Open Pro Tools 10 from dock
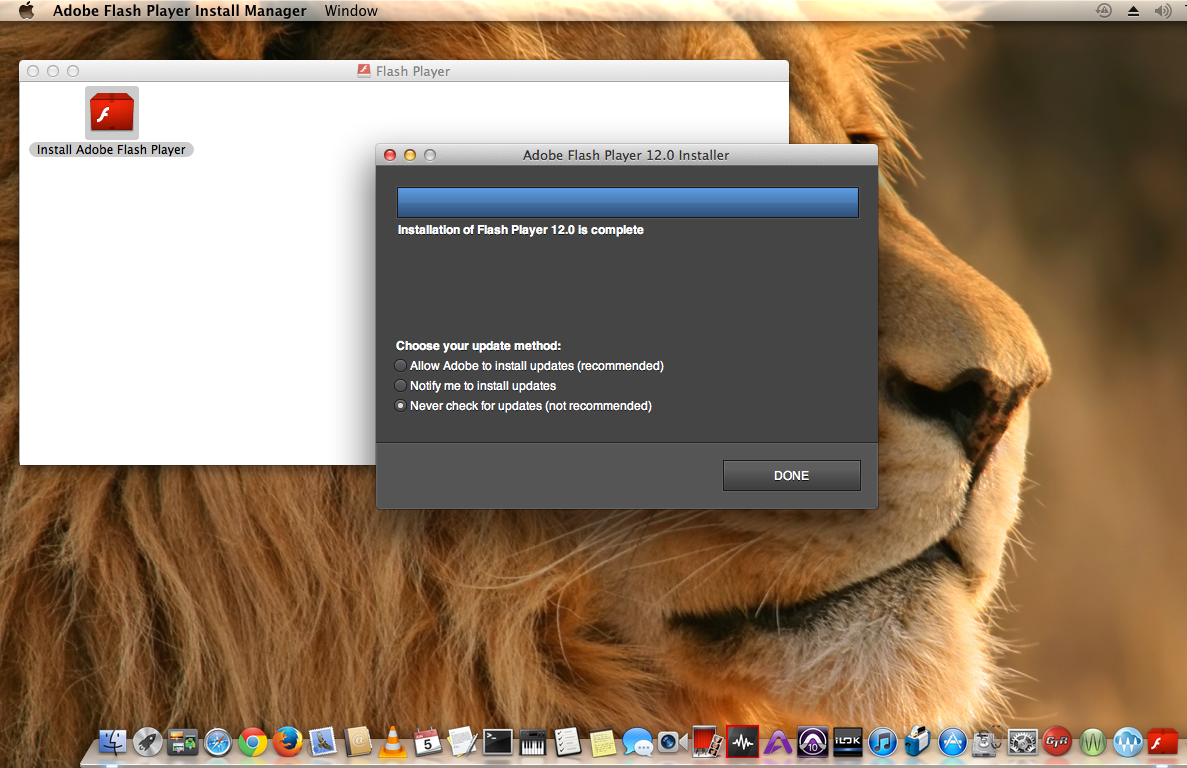Screen dimensions: 1187x768 [812, 742]
